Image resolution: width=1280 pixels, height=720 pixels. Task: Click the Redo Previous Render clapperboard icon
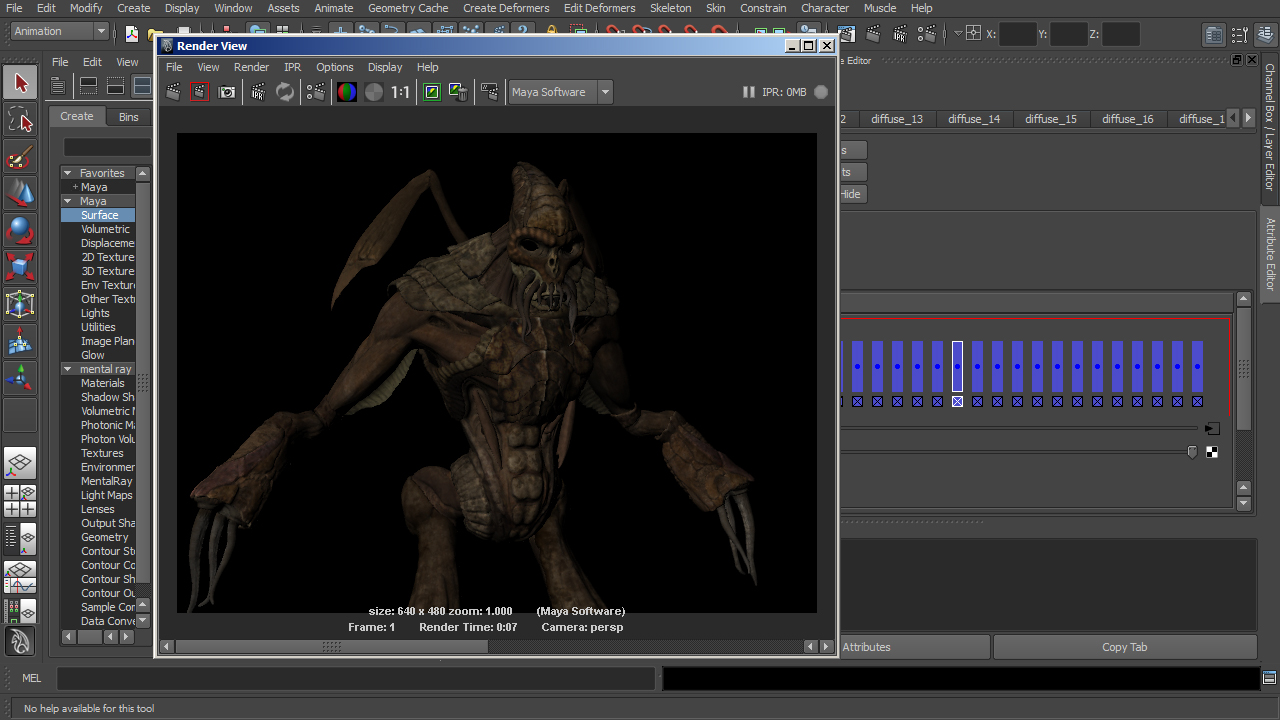coord(173,92)
